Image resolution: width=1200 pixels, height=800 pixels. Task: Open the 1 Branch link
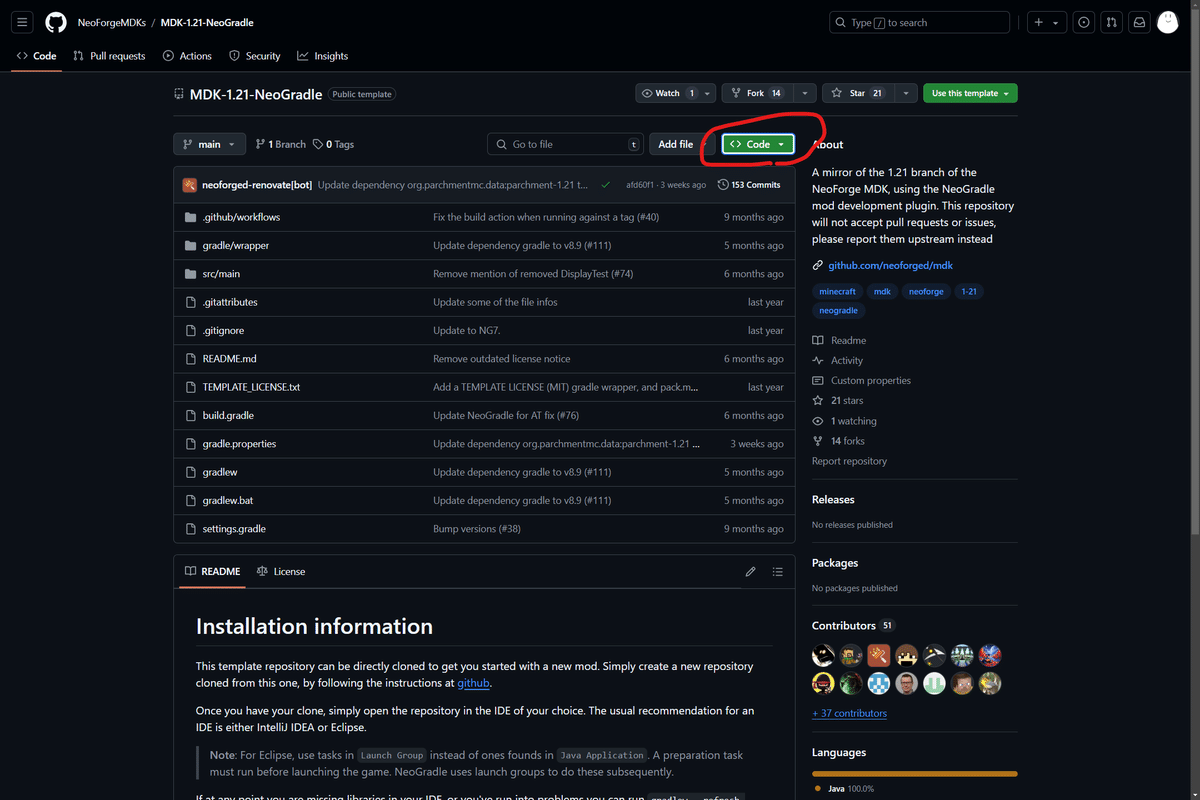click(x=281, y=144)
